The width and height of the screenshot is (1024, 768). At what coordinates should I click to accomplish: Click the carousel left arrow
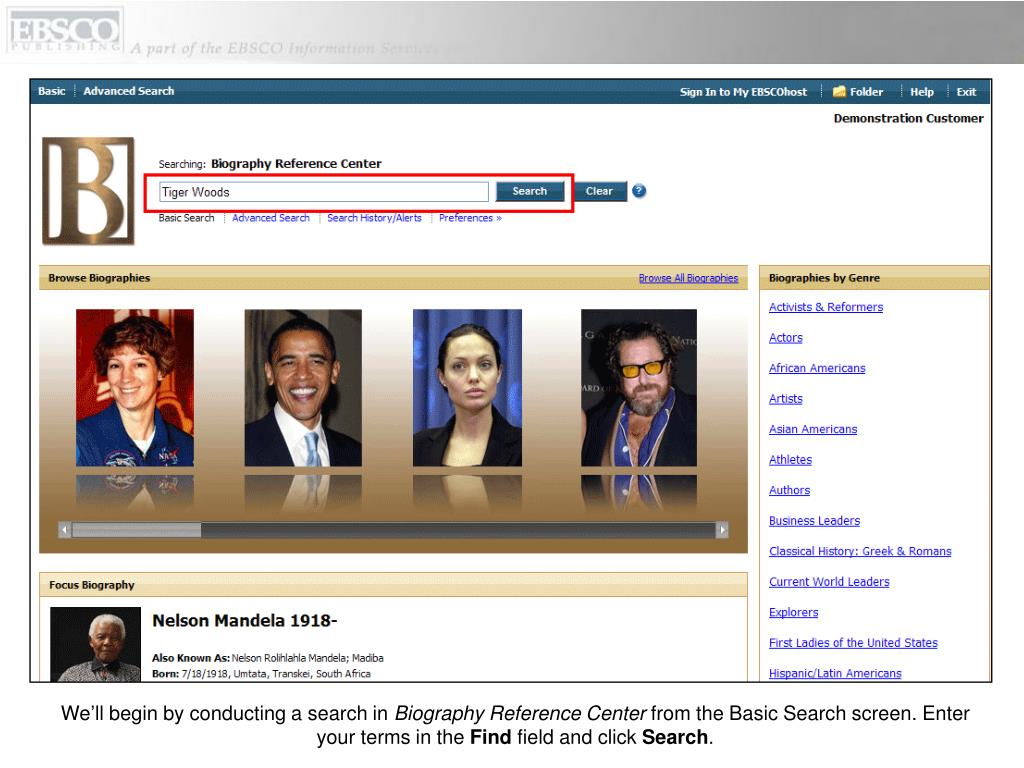(x=64, y=530)
